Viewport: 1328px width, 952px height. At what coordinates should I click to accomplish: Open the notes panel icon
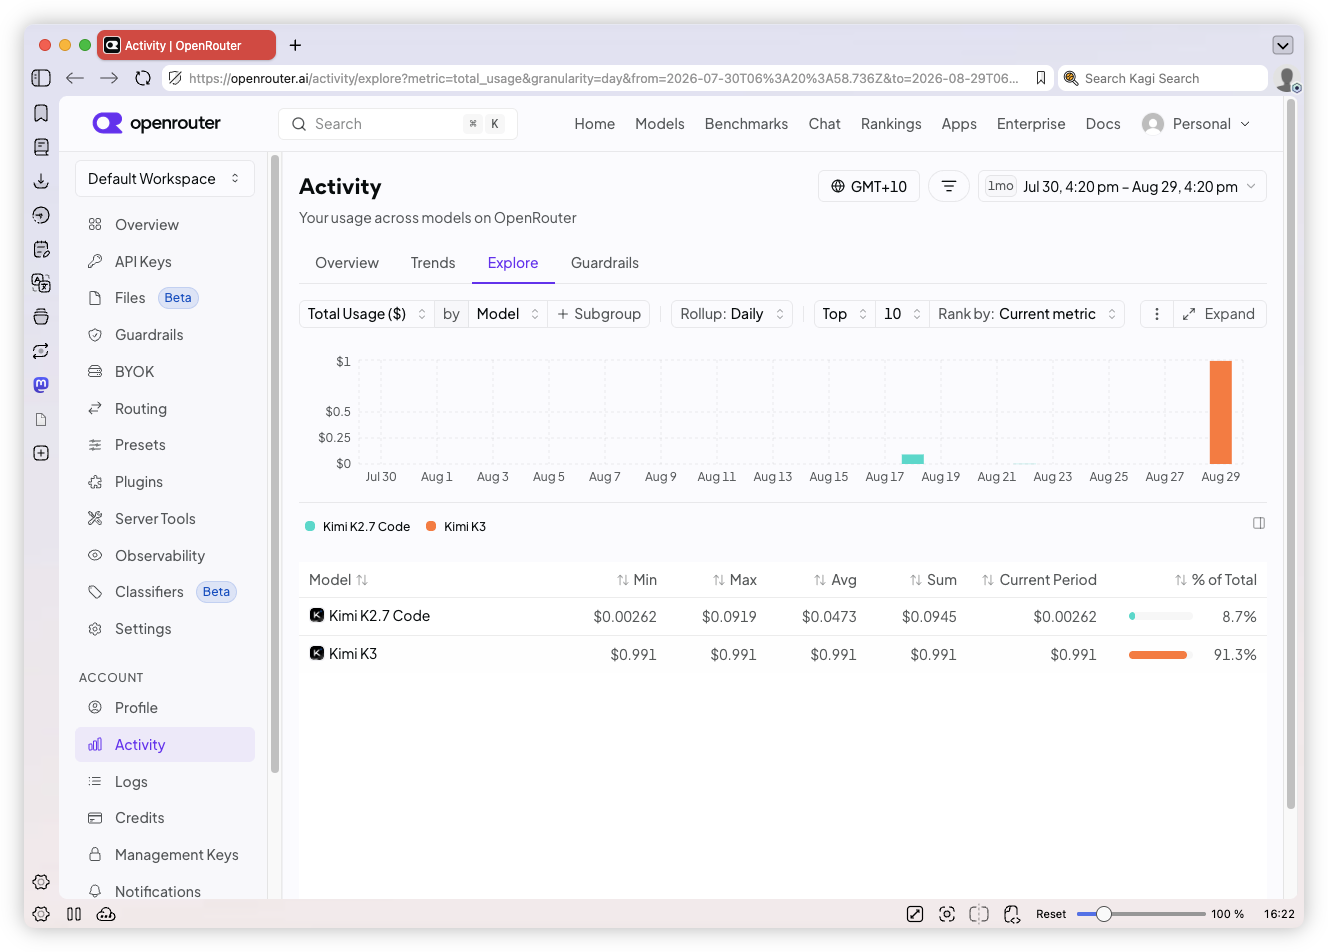41,249
